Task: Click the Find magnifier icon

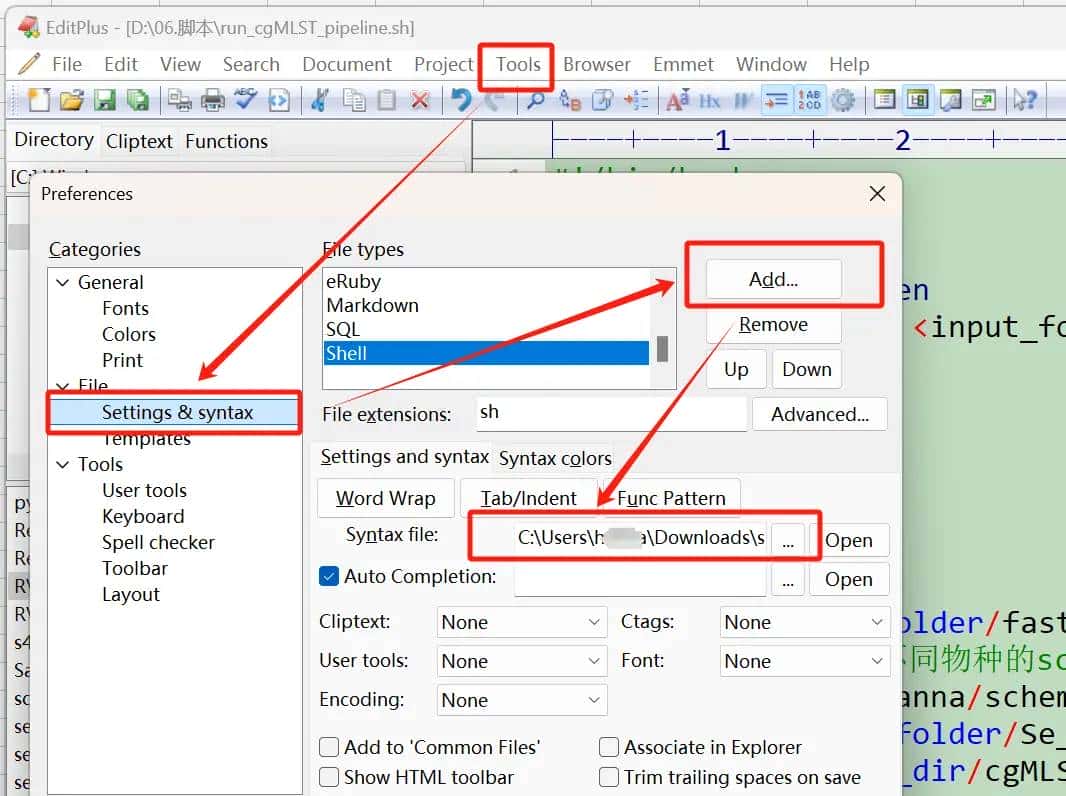Action: [537, 100]
